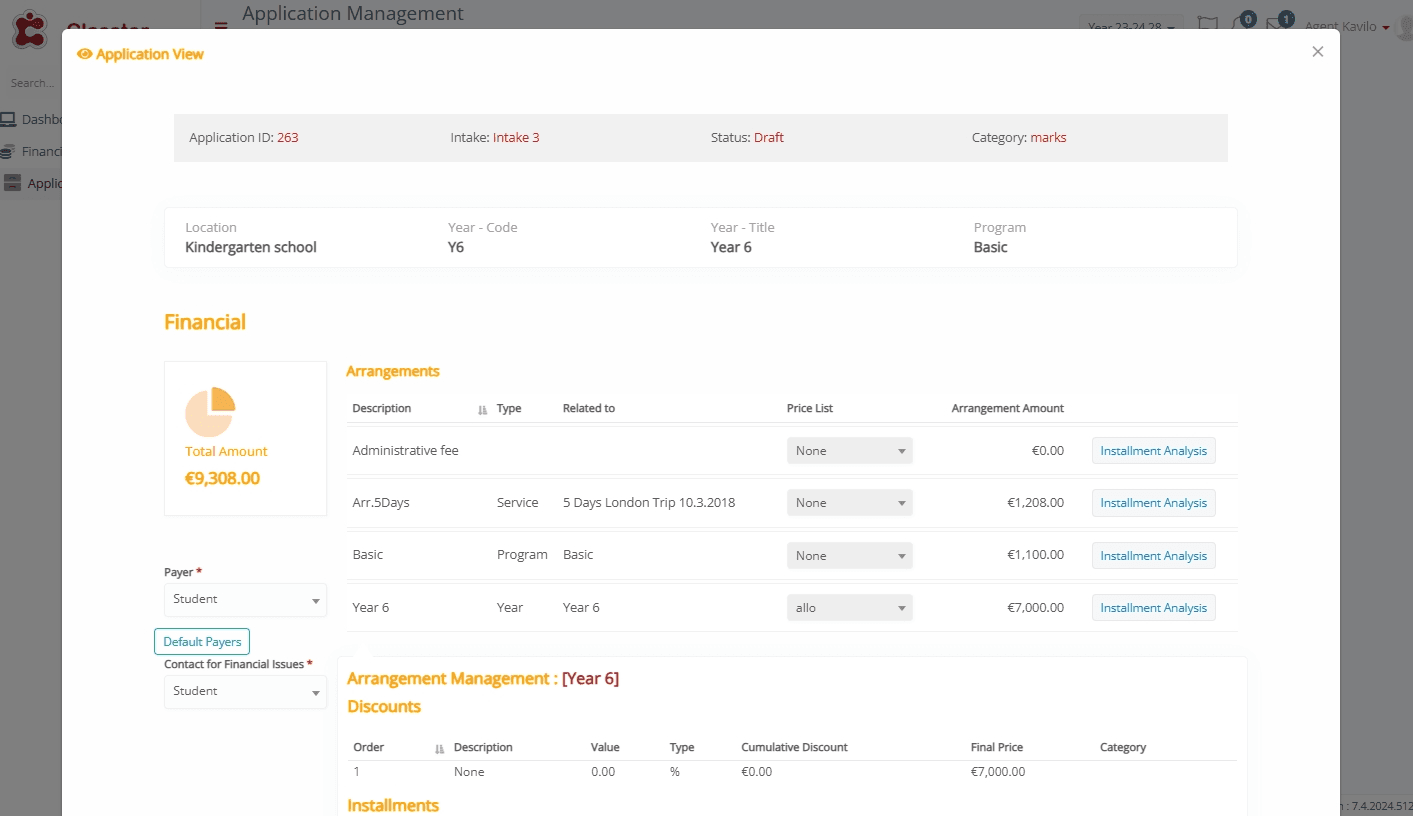Click the Discounts section heading
This screenshot has width=1413, height=816.
tap(384, 707)
